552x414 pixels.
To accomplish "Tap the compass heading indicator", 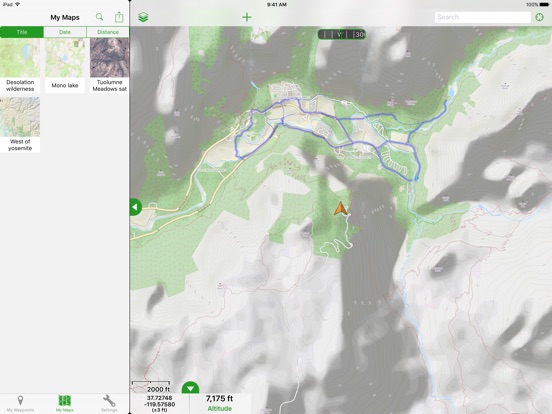I will 341,34.
